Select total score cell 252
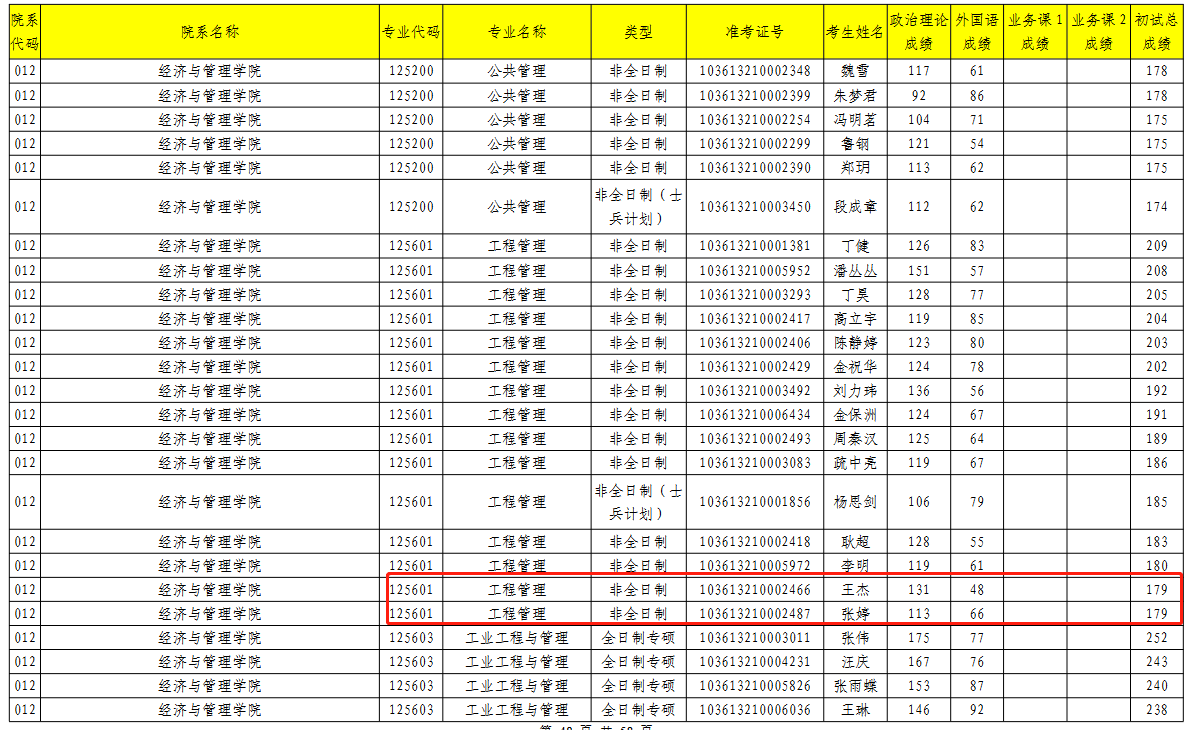 1157,638
